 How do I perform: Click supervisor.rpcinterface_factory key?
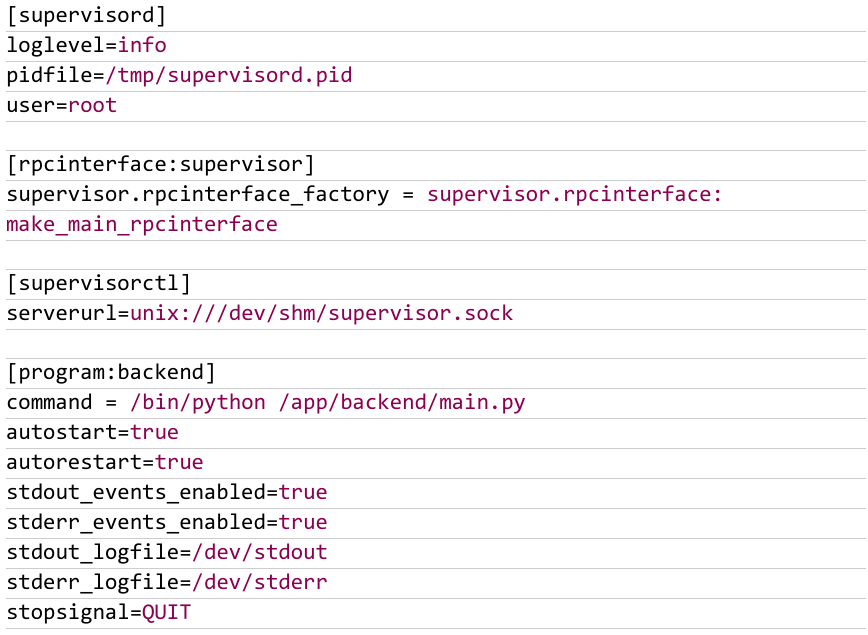tap(198, 194)
